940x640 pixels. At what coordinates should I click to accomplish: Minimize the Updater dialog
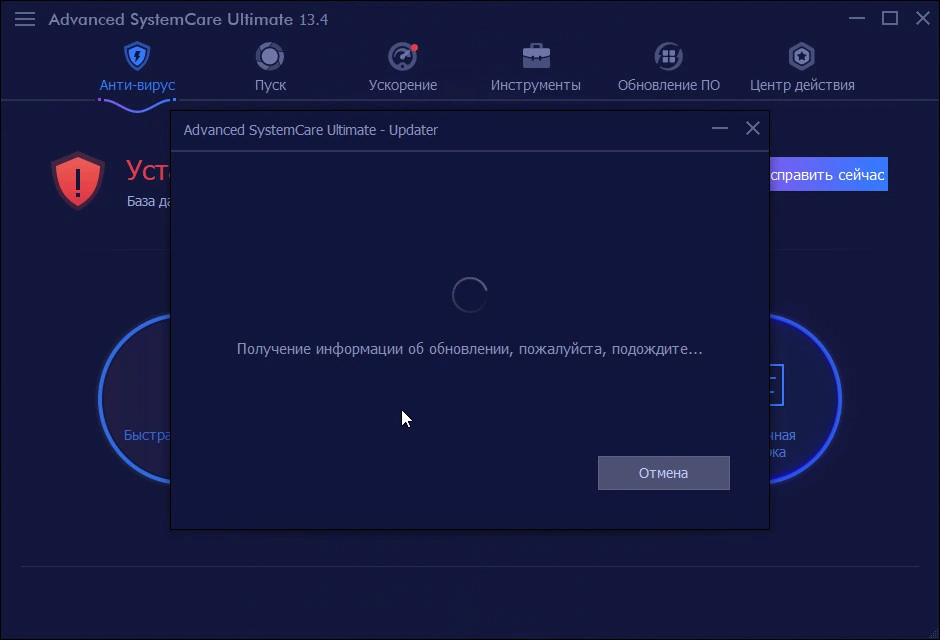coord(720,128)
